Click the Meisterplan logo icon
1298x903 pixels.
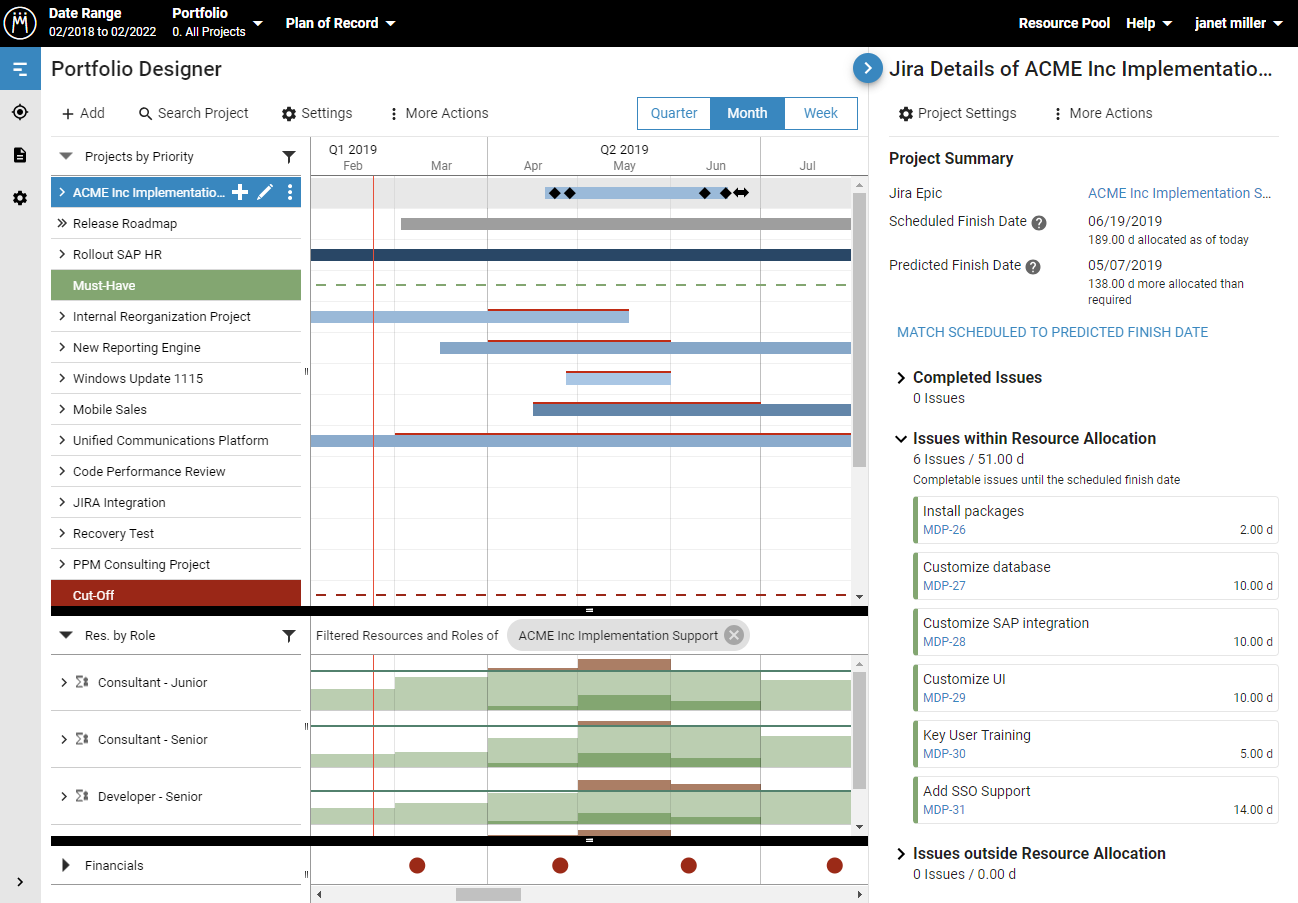click(21, 23)
